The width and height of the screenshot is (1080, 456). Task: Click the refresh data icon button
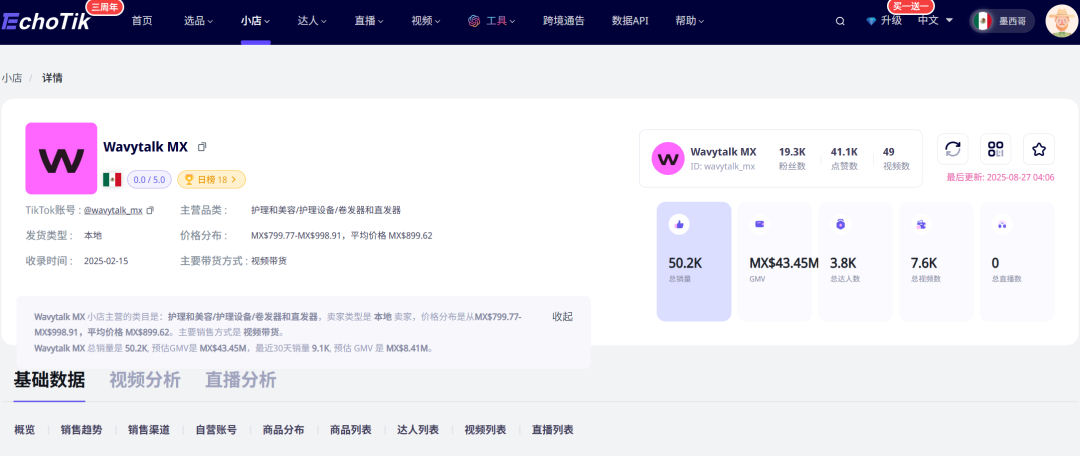pyautogui.click(x=952, y=149)
